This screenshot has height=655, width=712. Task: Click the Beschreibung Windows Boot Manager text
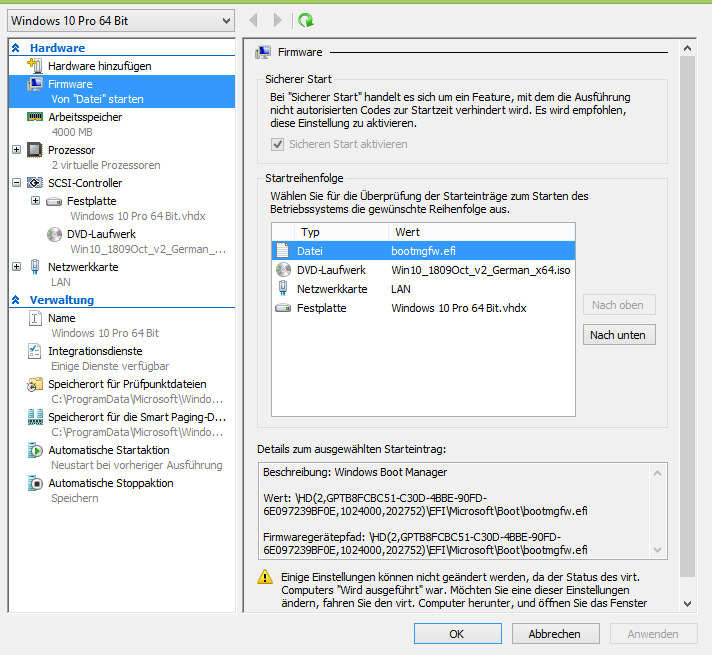355,472
